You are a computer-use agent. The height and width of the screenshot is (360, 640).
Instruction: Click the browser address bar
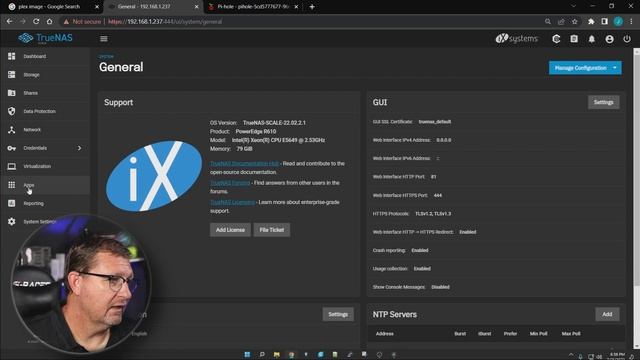point(302,22)
